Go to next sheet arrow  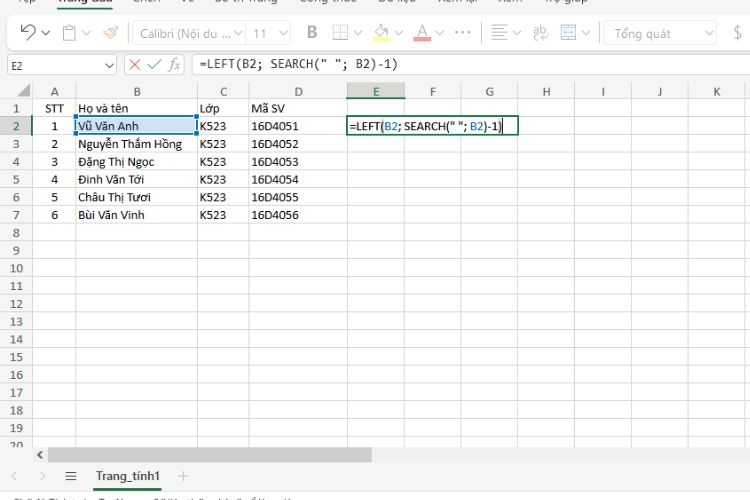pyautogui.click(x=43, y=476)
